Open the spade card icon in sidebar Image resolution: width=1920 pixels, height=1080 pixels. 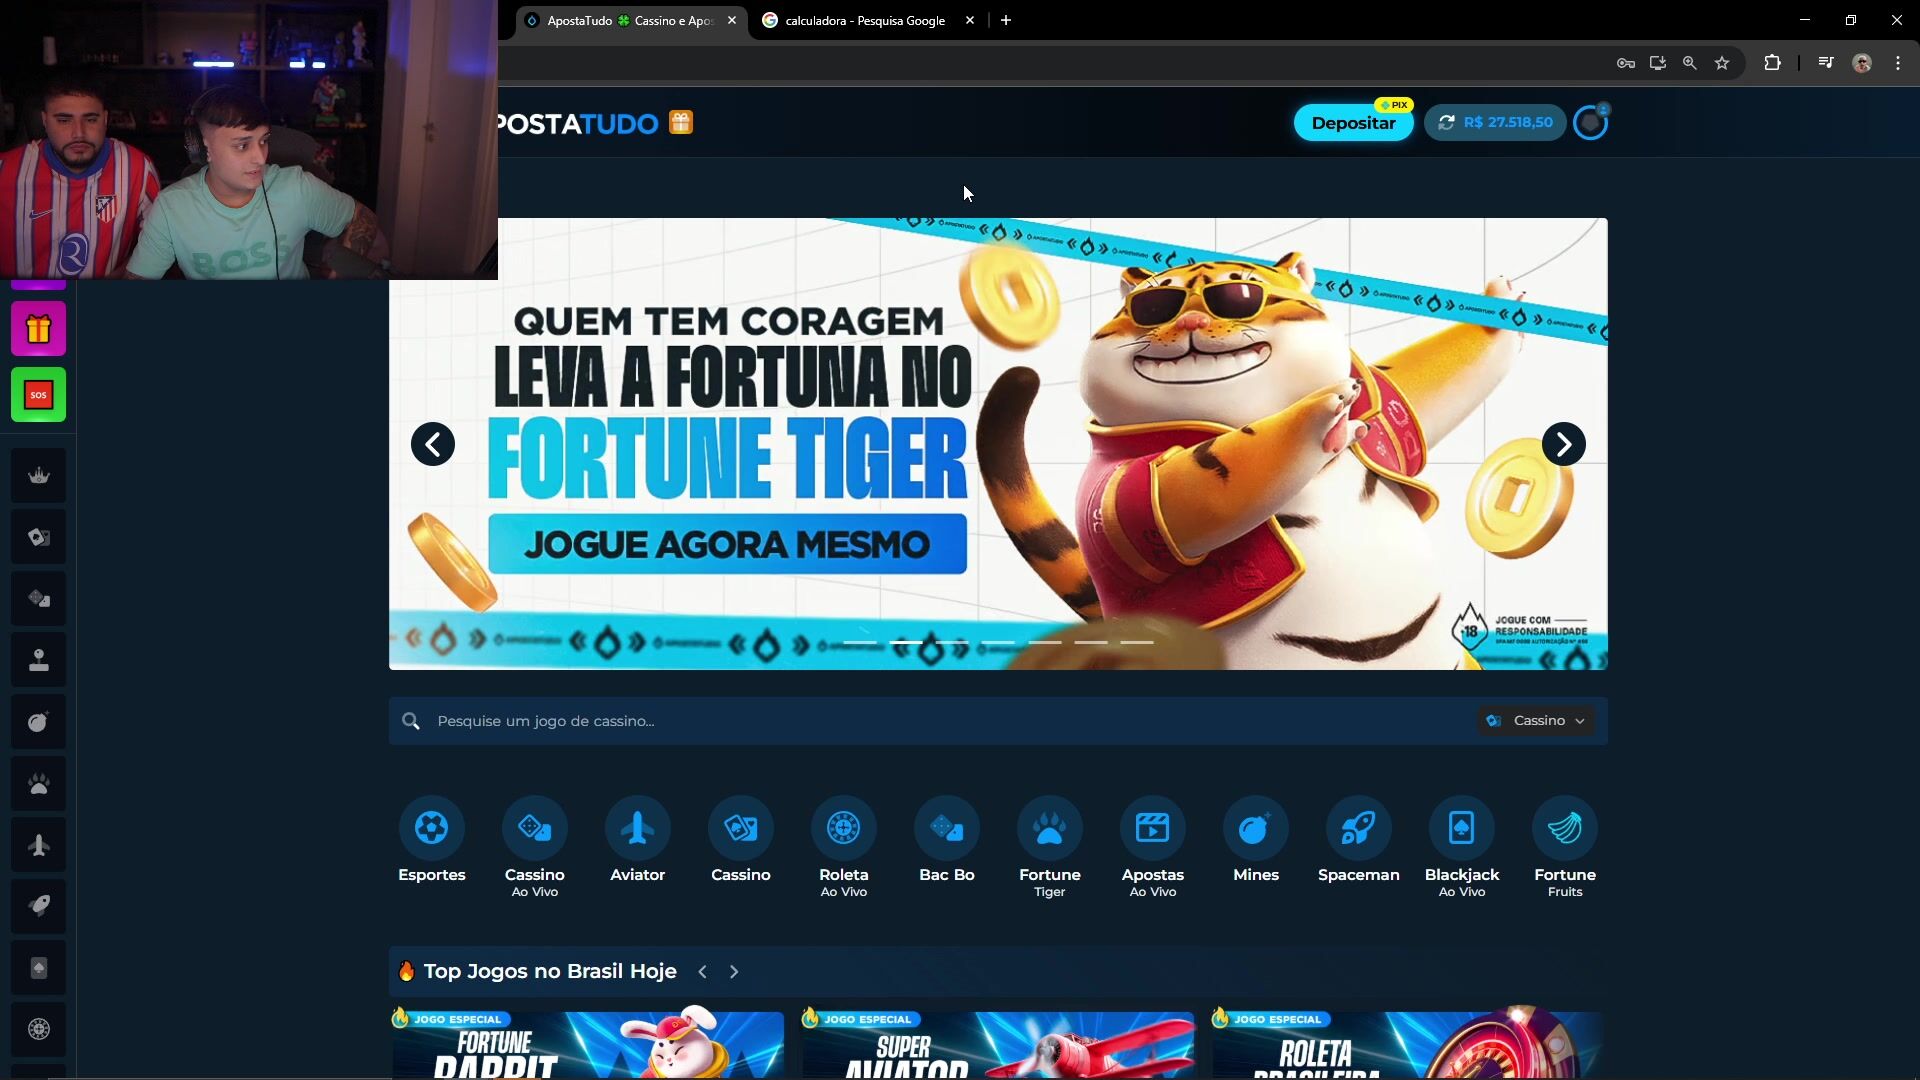pyautogui.click(x=39, y=968)
